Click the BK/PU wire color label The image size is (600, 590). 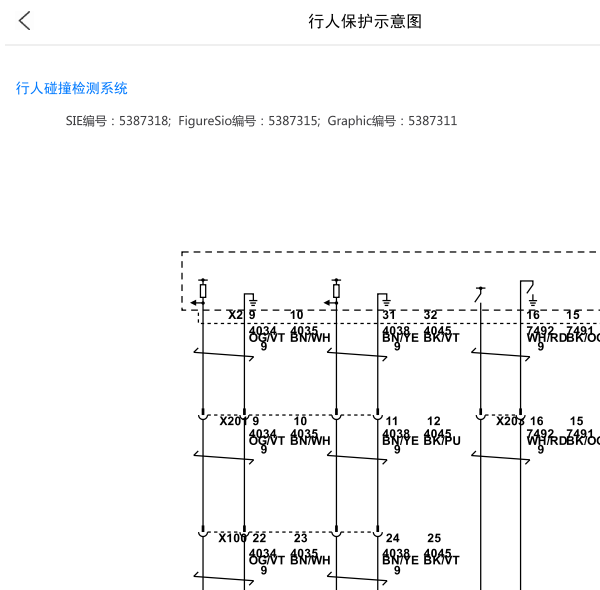click(442, 441)
